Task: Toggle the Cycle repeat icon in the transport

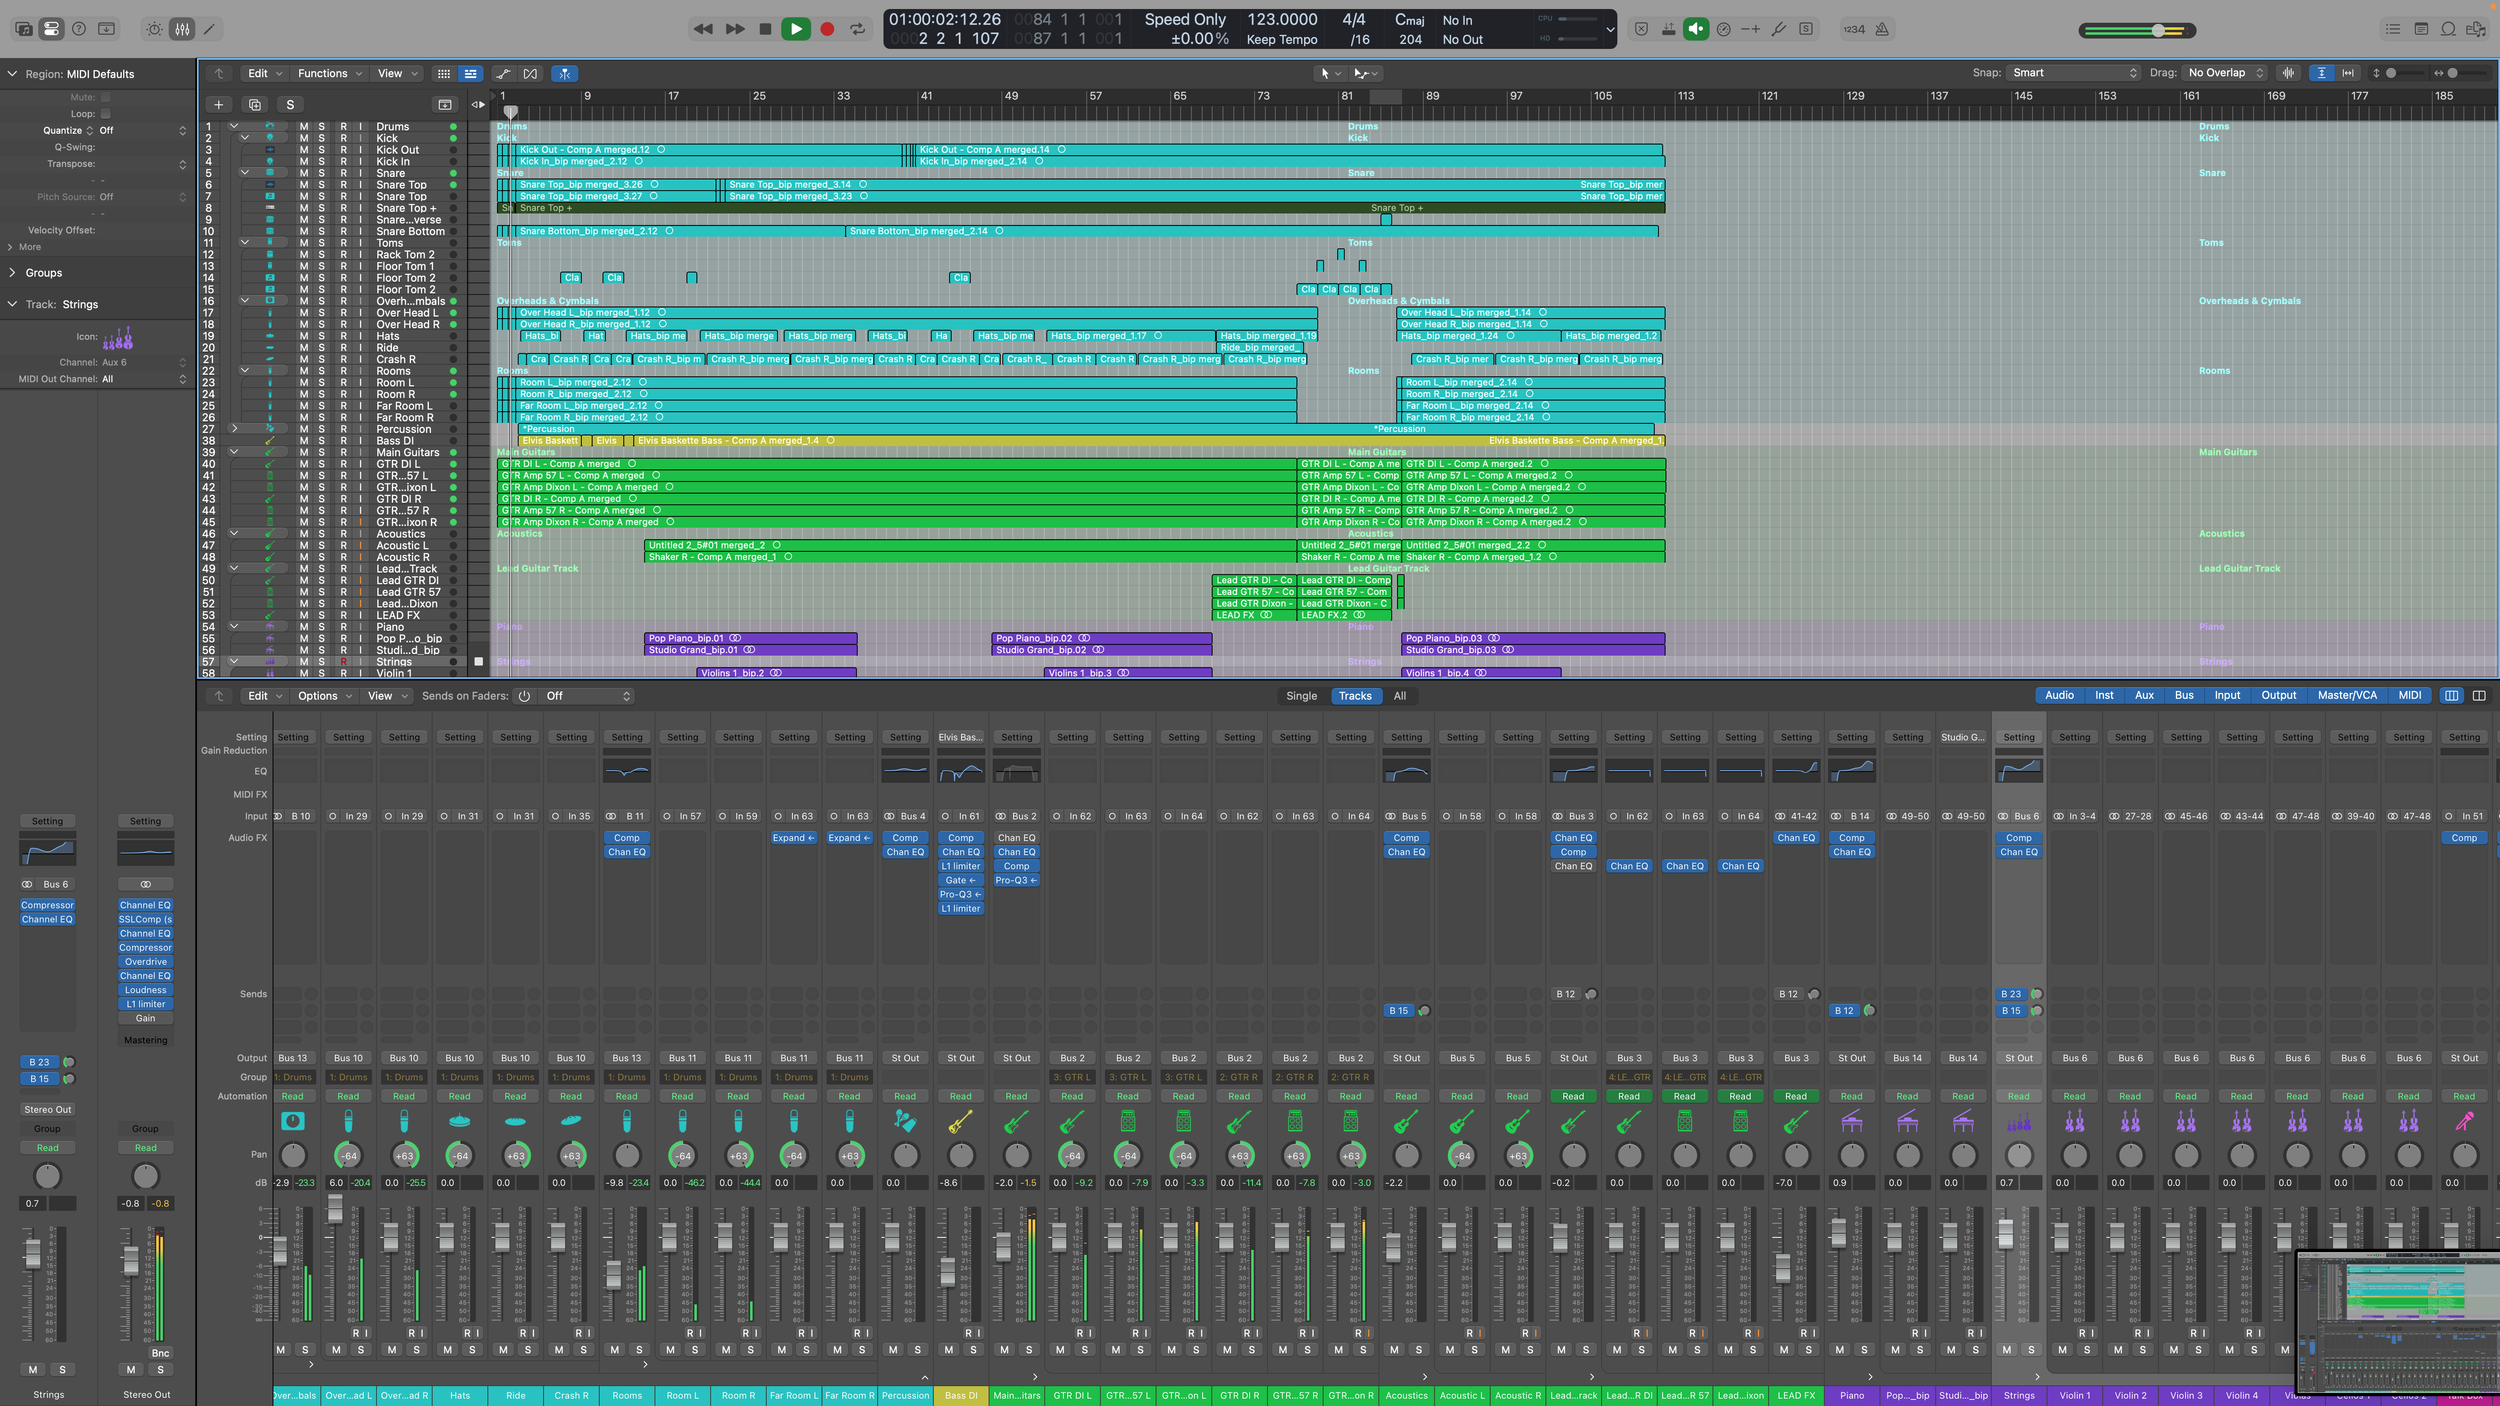Action: tap(857, 29)
